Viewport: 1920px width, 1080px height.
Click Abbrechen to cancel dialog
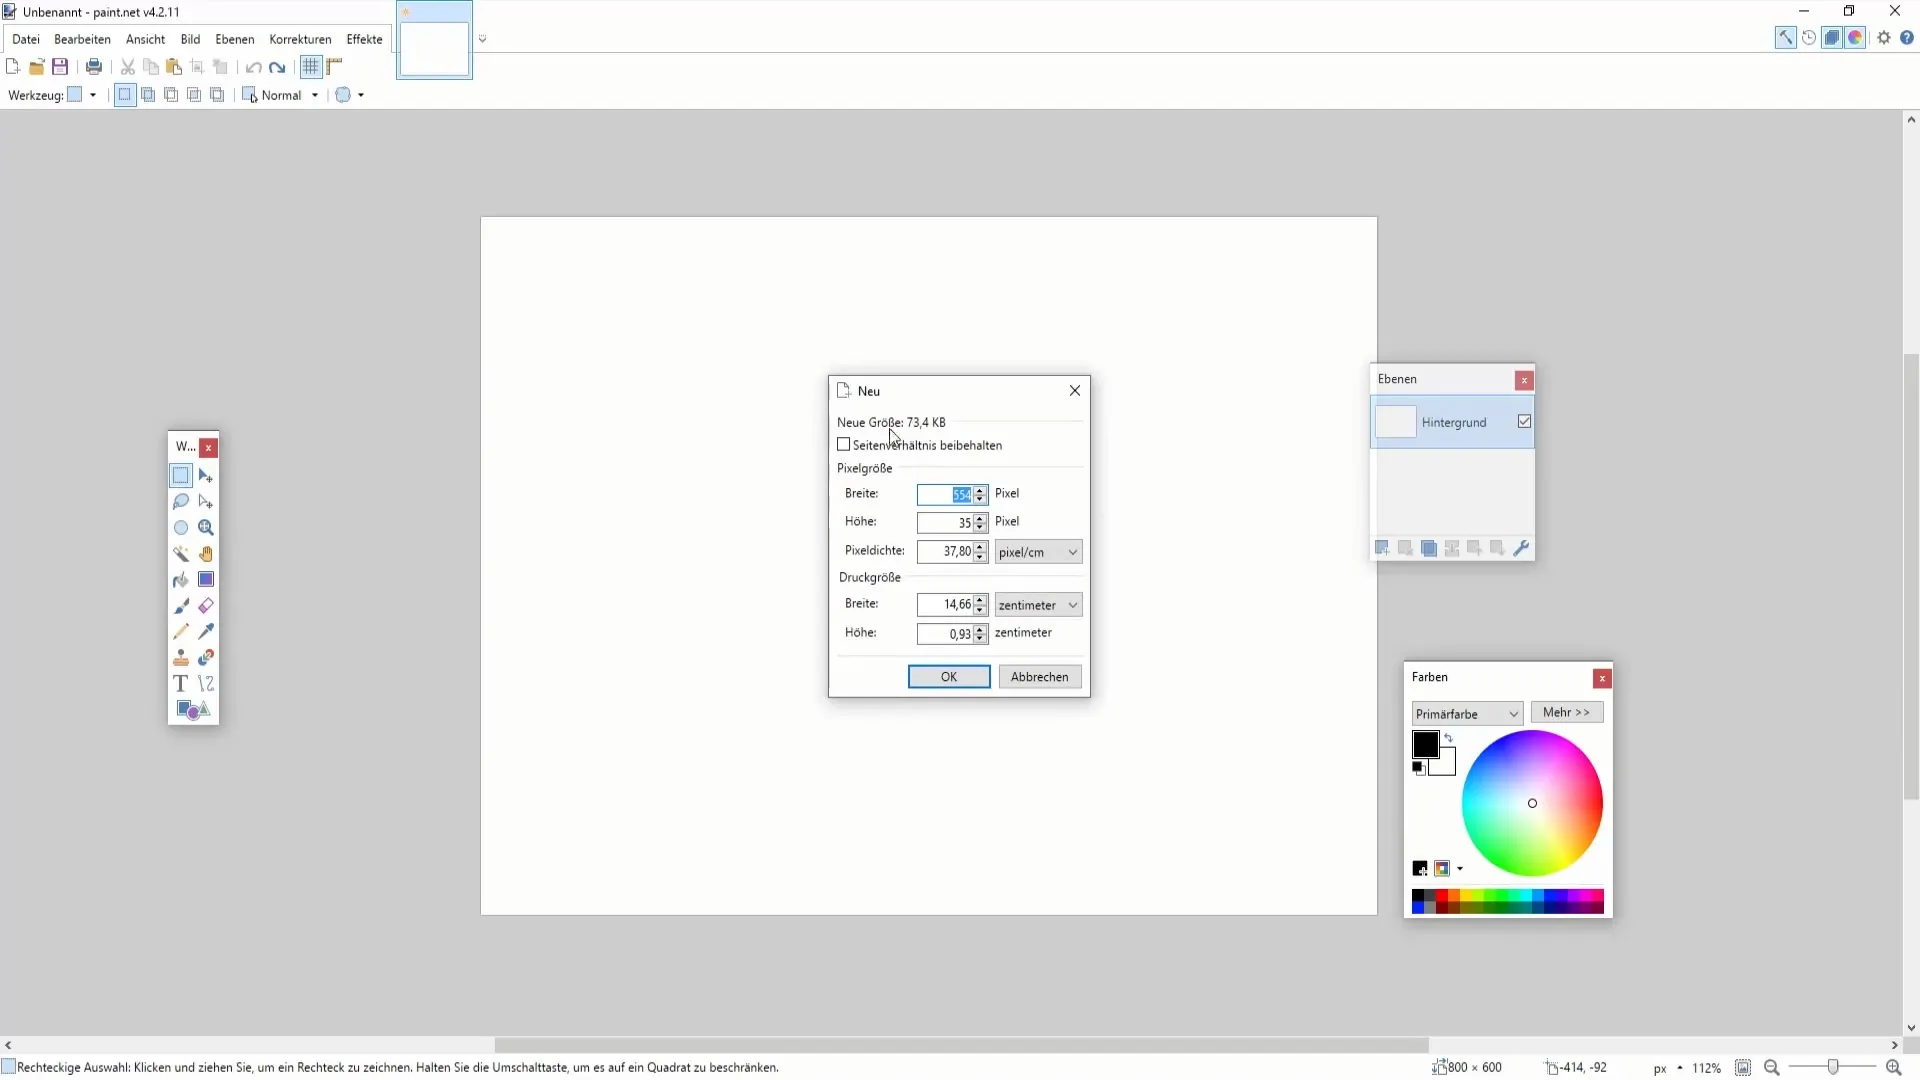tap(1040, 676)
